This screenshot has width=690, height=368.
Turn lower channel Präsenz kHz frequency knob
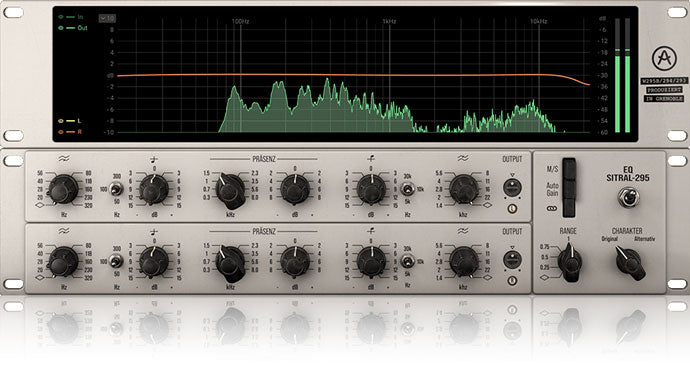230,263
